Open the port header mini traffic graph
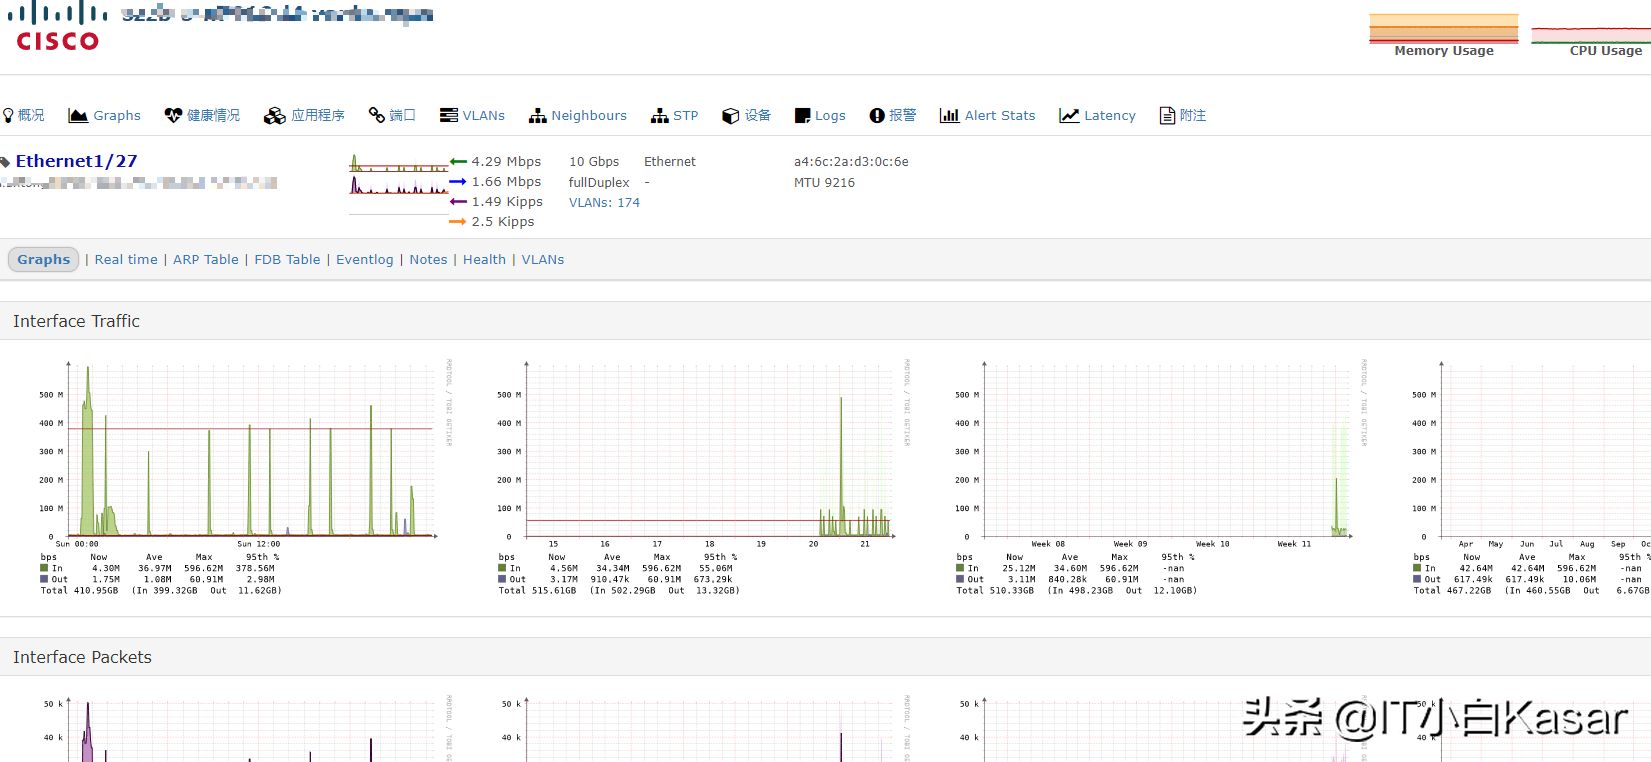Image resolution: width=1651 pixels, height=762 pixels. pos(399,184)
